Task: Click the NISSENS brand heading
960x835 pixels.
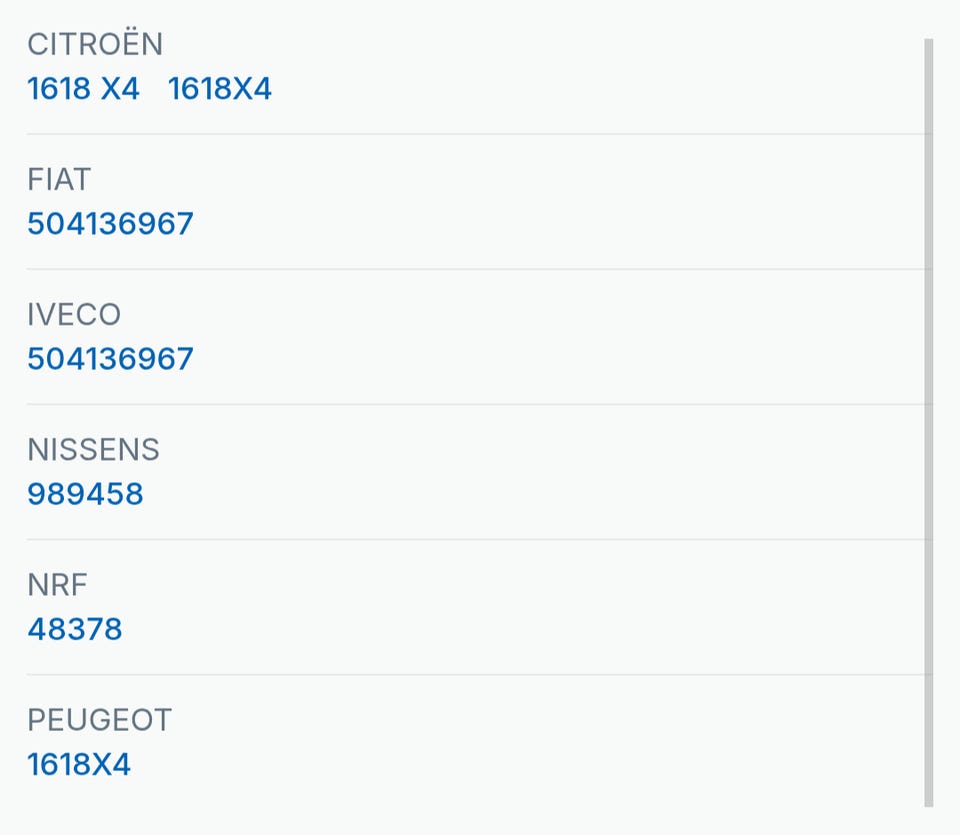Action: [x=93, y=450]
